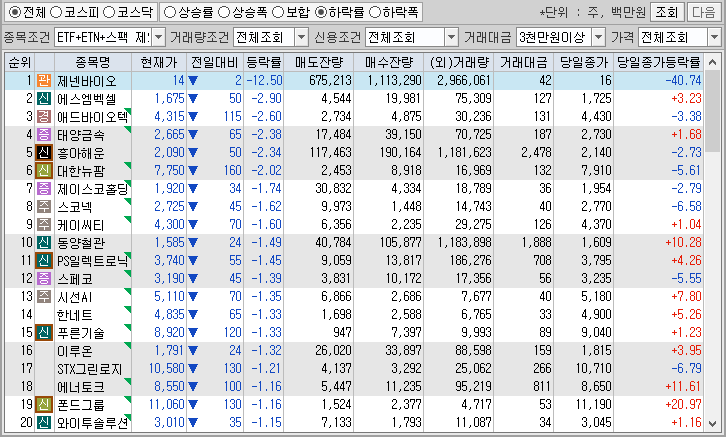Click the 증 badge for 제이스코홀딩
Viewport: 726px width, 437px height.
click(44, 189)
